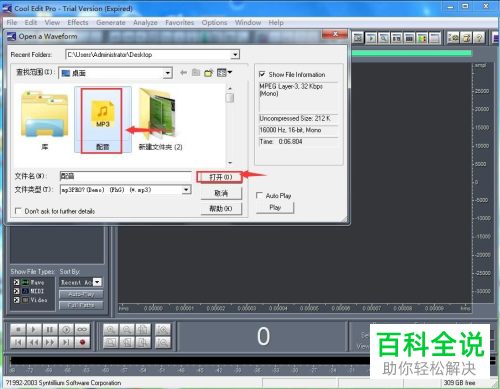Open the Generate menu

[111, 23]
